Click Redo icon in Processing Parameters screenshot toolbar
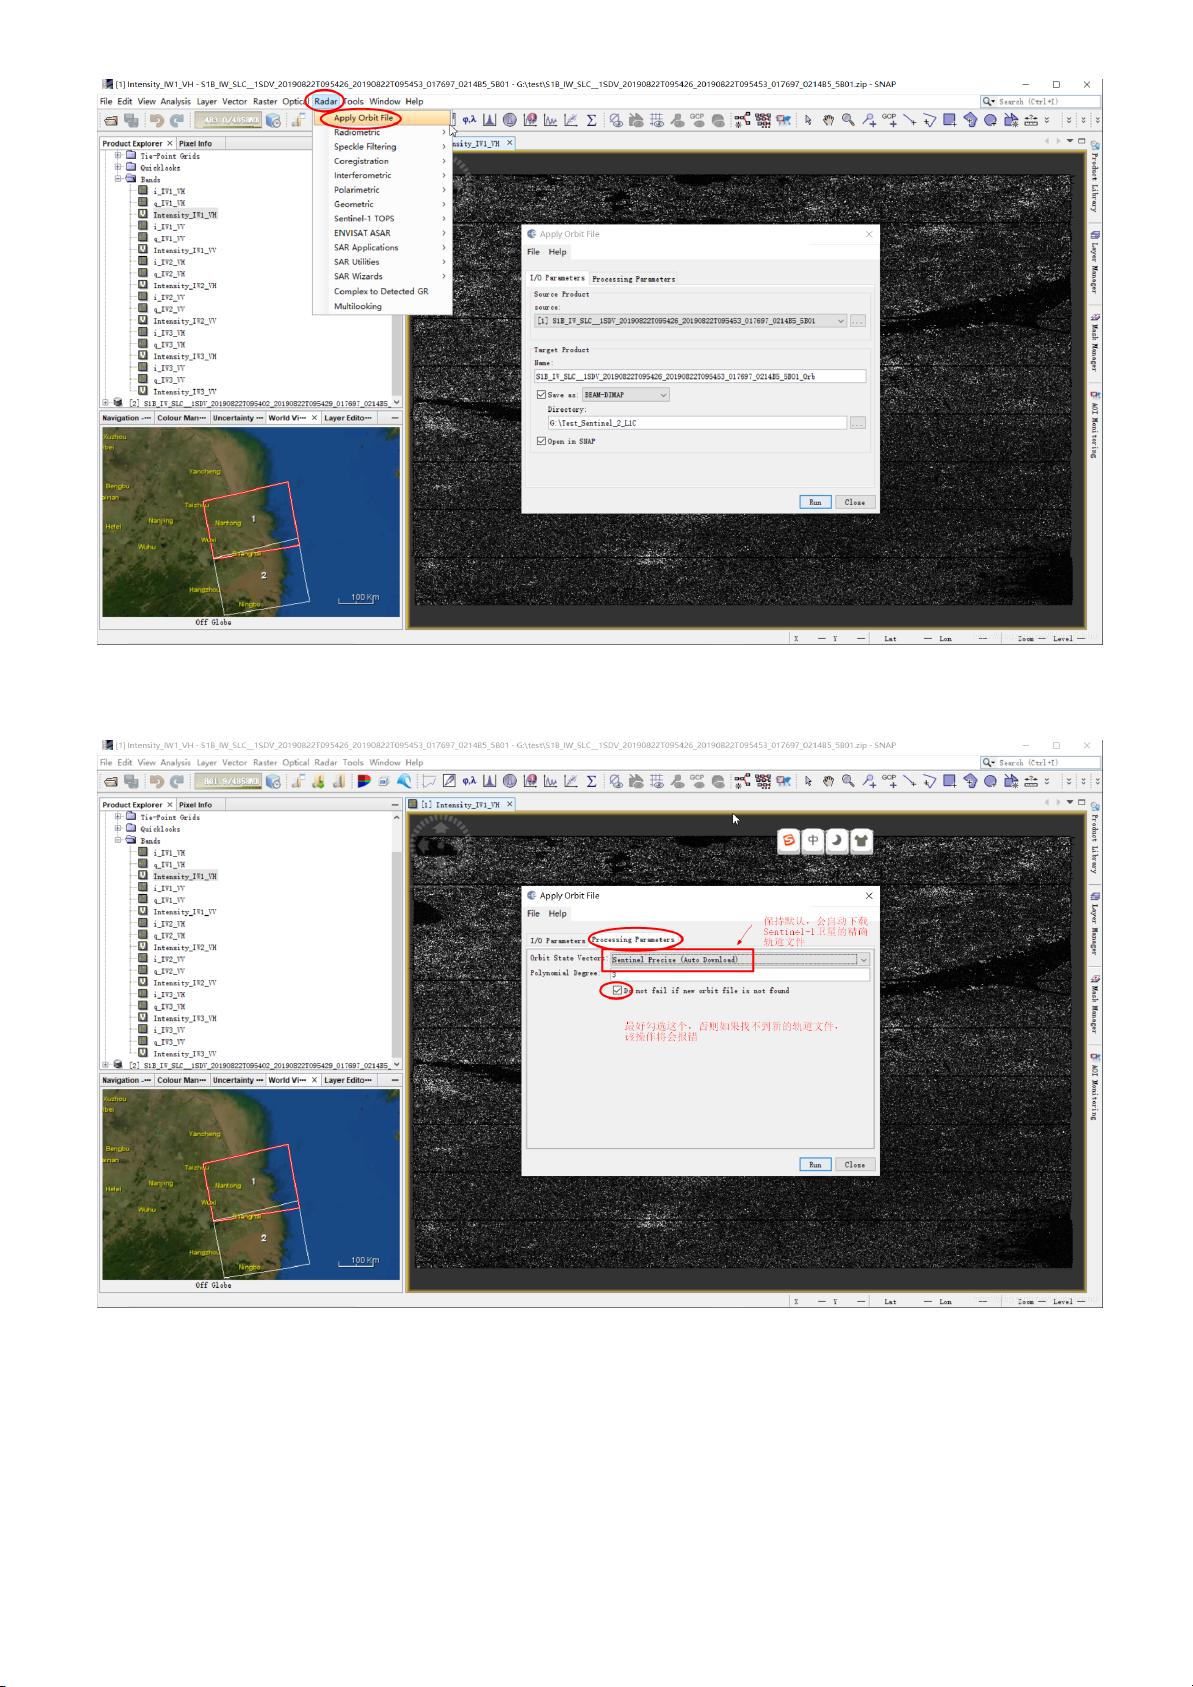 tap(177, 781)
